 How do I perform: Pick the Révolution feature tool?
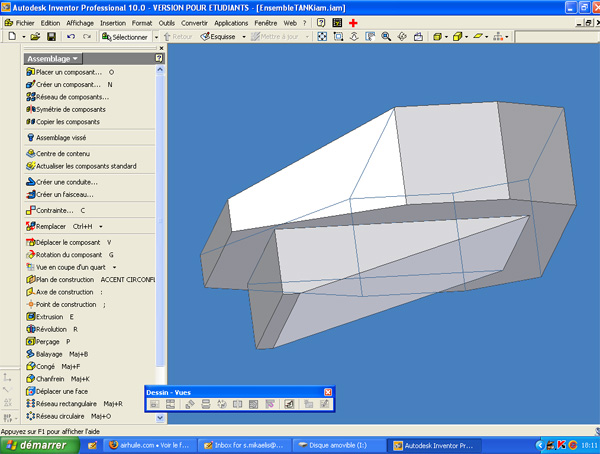coord(52,329)
